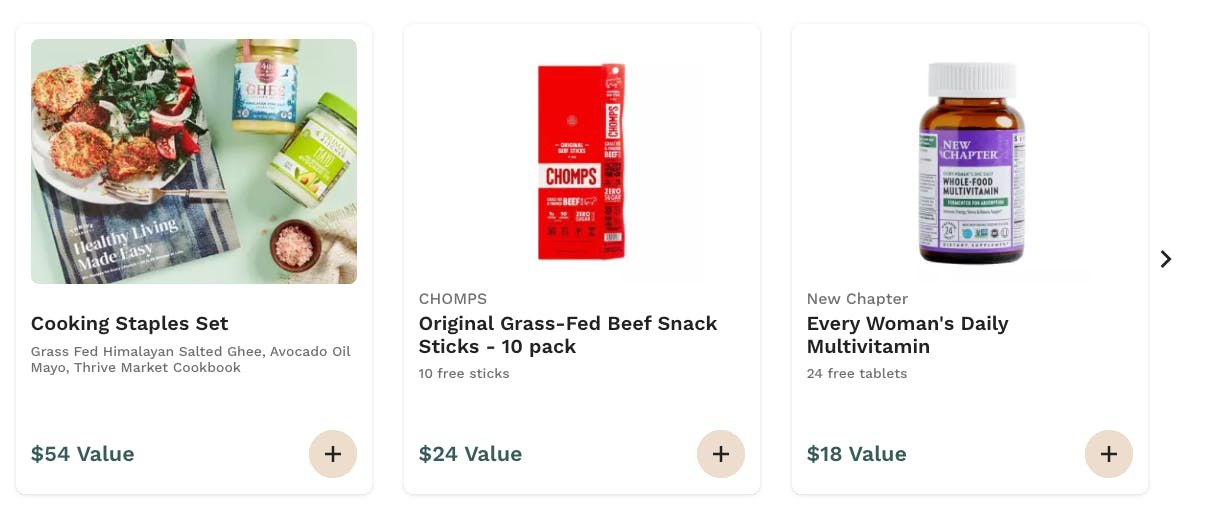Add Every Woman's Daily Multivitamin with plus button
This screenshot has height=514, width=1213.
click(x=1109, y=454)
